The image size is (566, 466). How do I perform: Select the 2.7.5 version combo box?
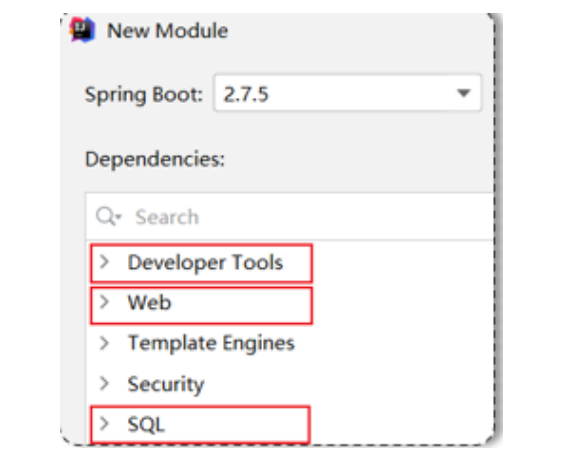[x=347, y=93]
